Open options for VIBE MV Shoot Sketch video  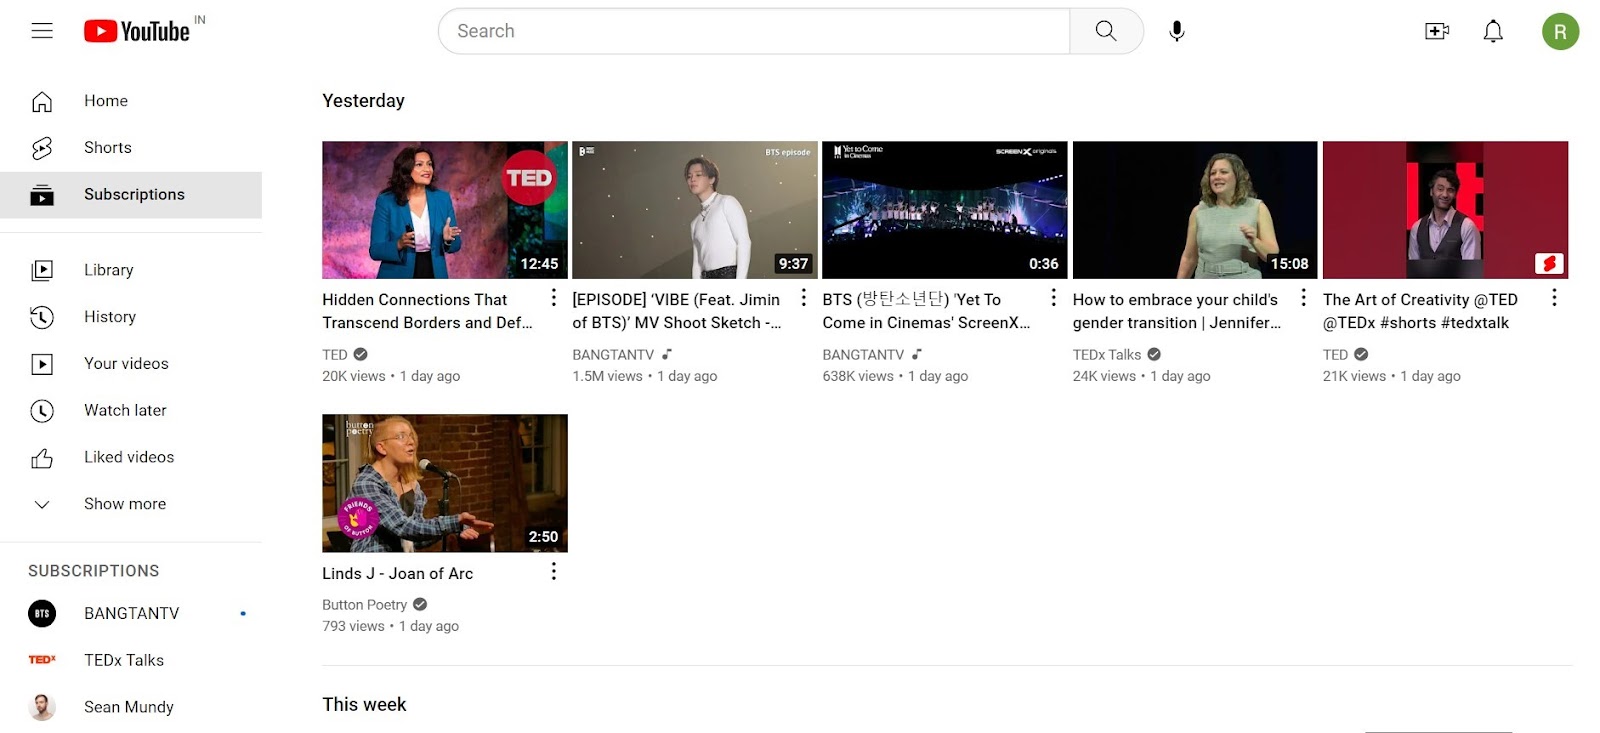803,298
